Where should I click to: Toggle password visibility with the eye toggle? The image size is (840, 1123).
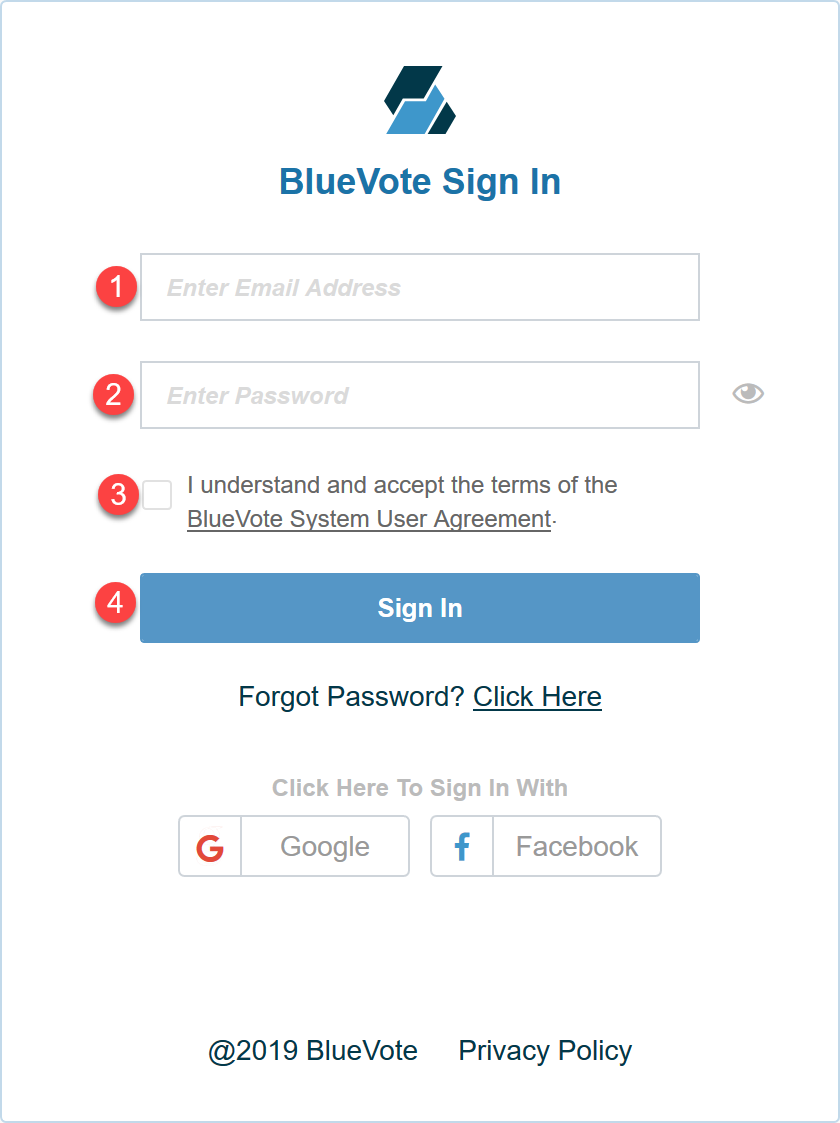(748, 394)
